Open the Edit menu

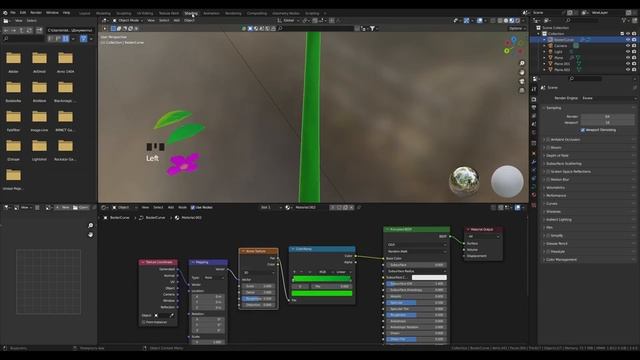[23, 13]
